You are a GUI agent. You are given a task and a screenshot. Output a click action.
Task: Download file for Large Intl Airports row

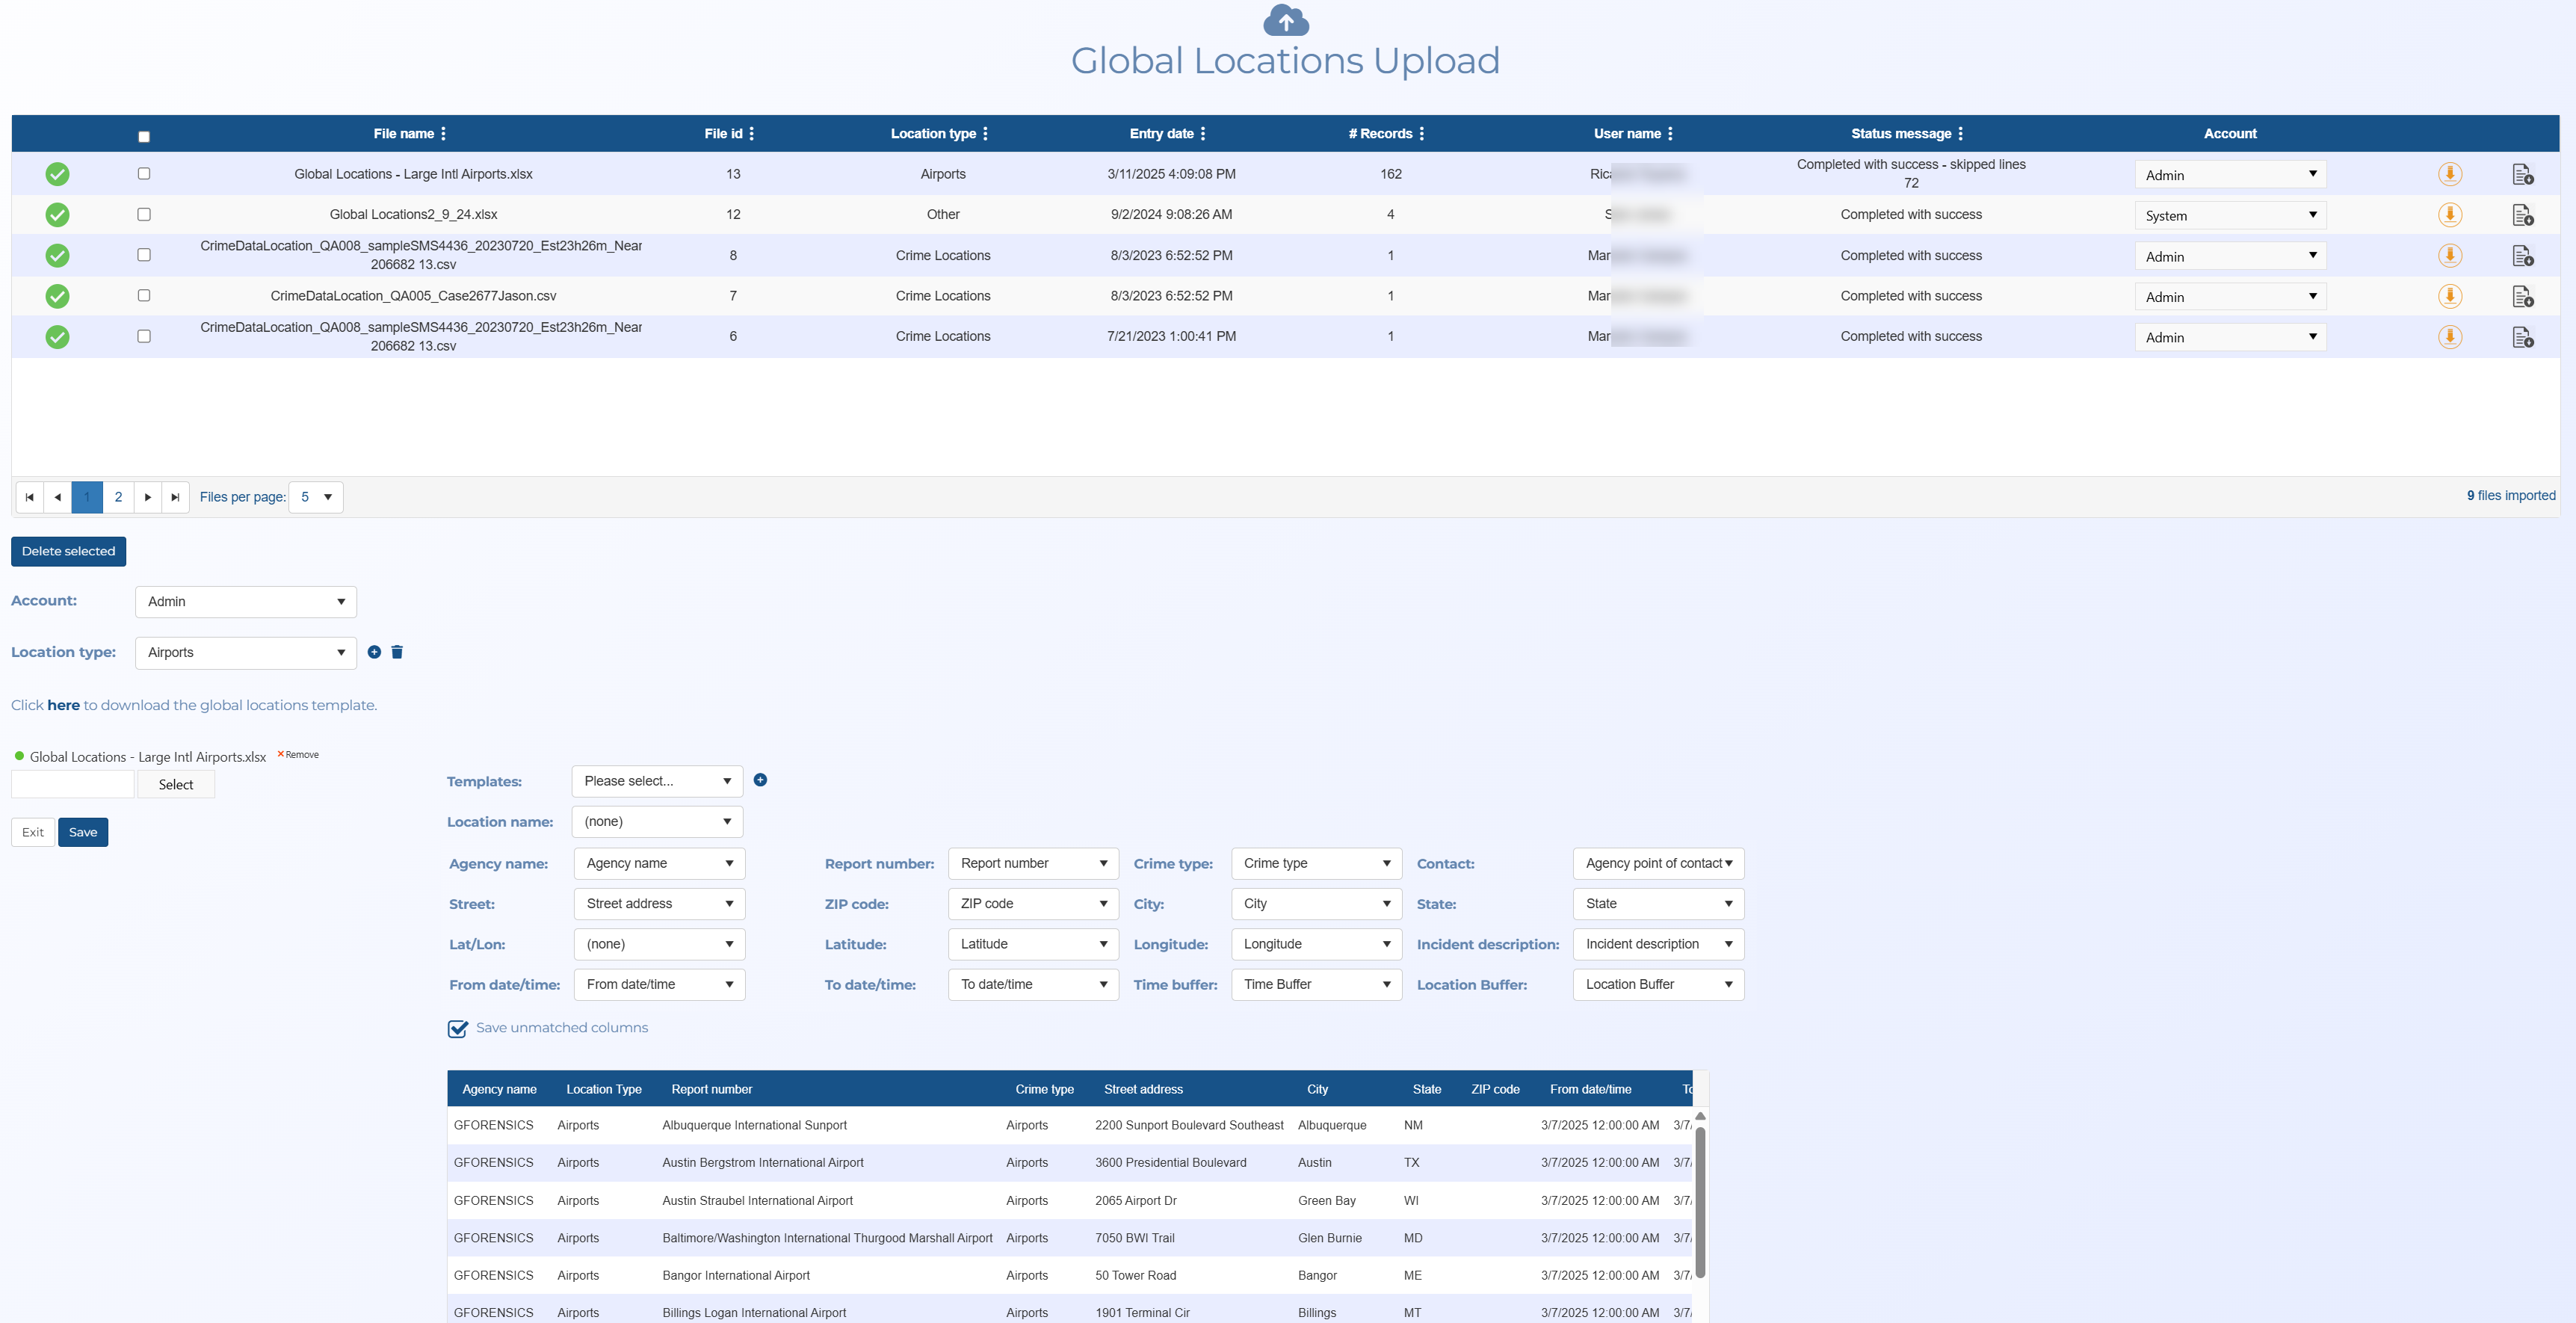[x=2449, y=174]
